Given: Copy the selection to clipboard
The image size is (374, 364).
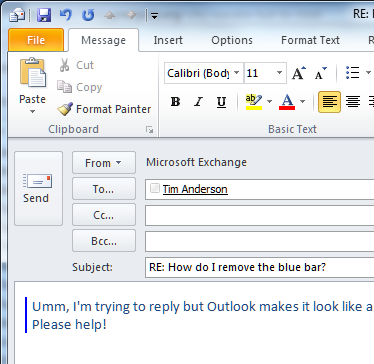Looking at the screenshot, I should tap(79, 87).
